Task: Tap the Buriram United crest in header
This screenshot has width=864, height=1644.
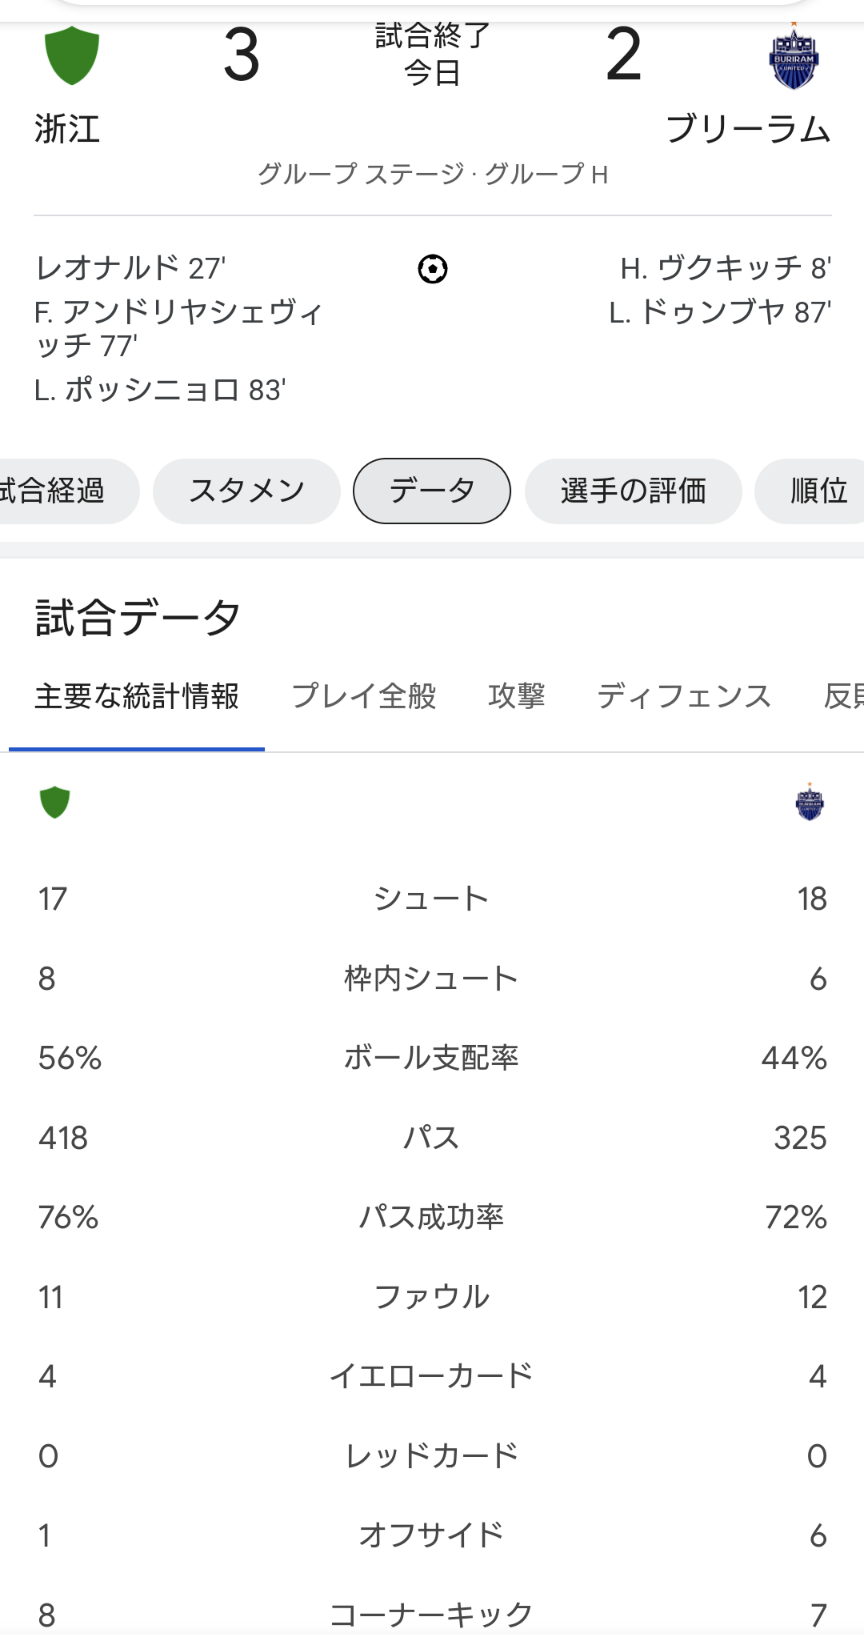Action: [x=794, y=57]
